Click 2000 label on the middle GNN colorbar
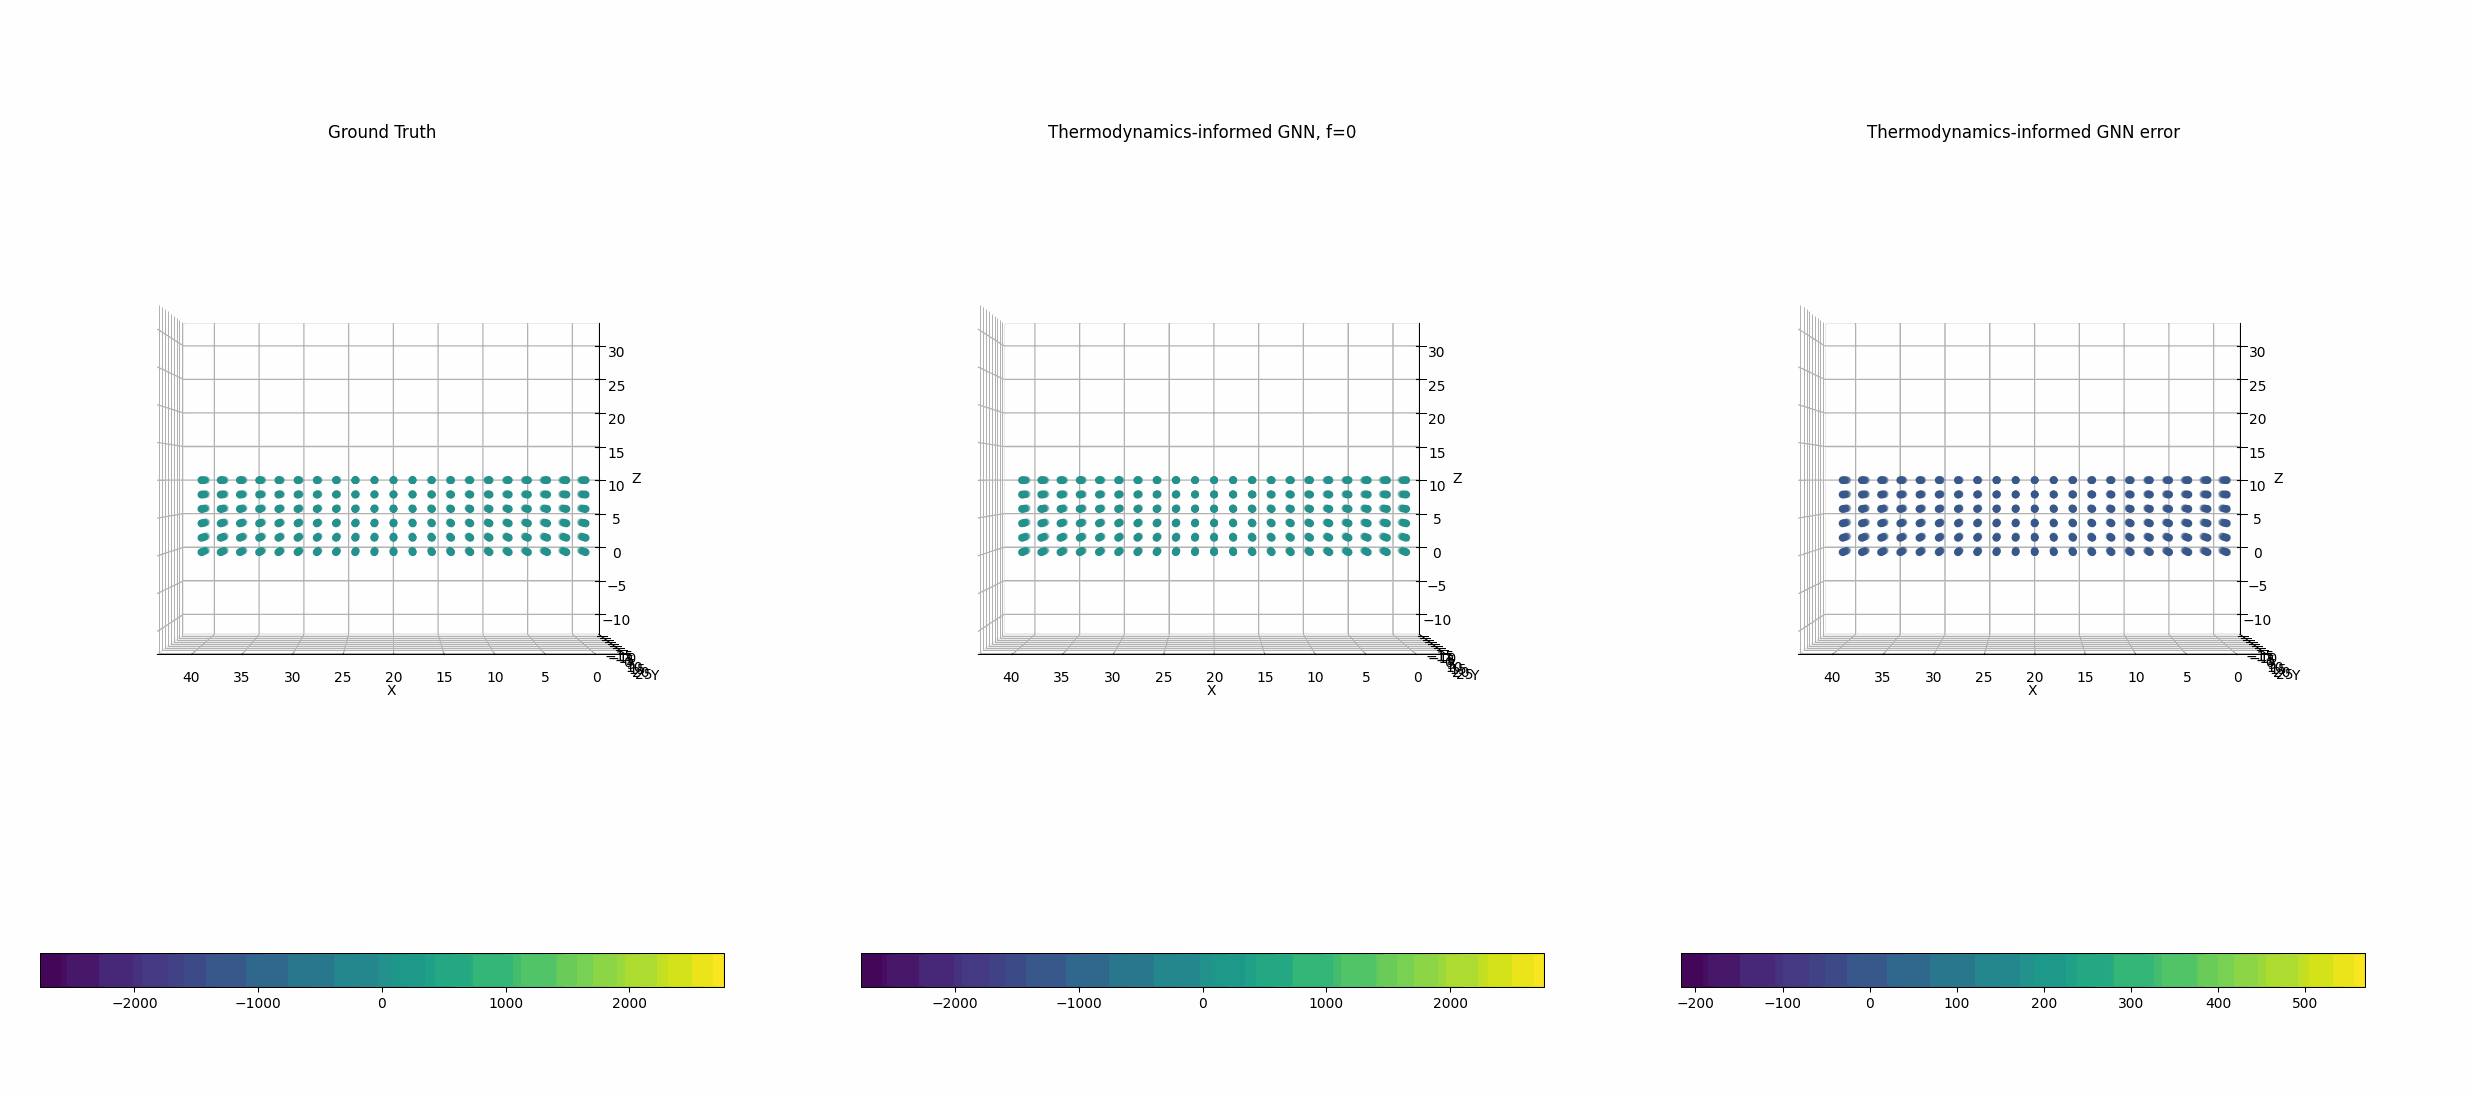This screenshot has width=2471, height=1093. point(1450,1003)
